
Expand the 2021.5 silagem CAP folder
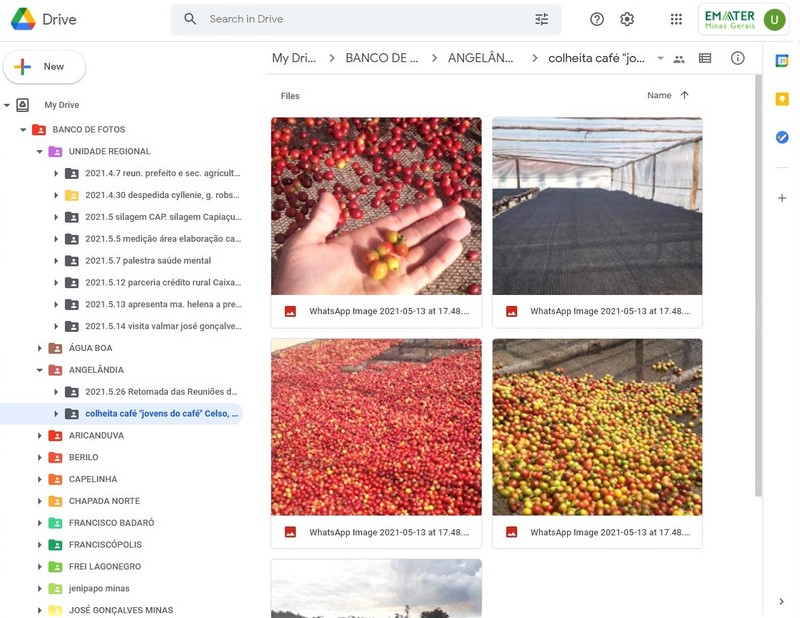56,217
